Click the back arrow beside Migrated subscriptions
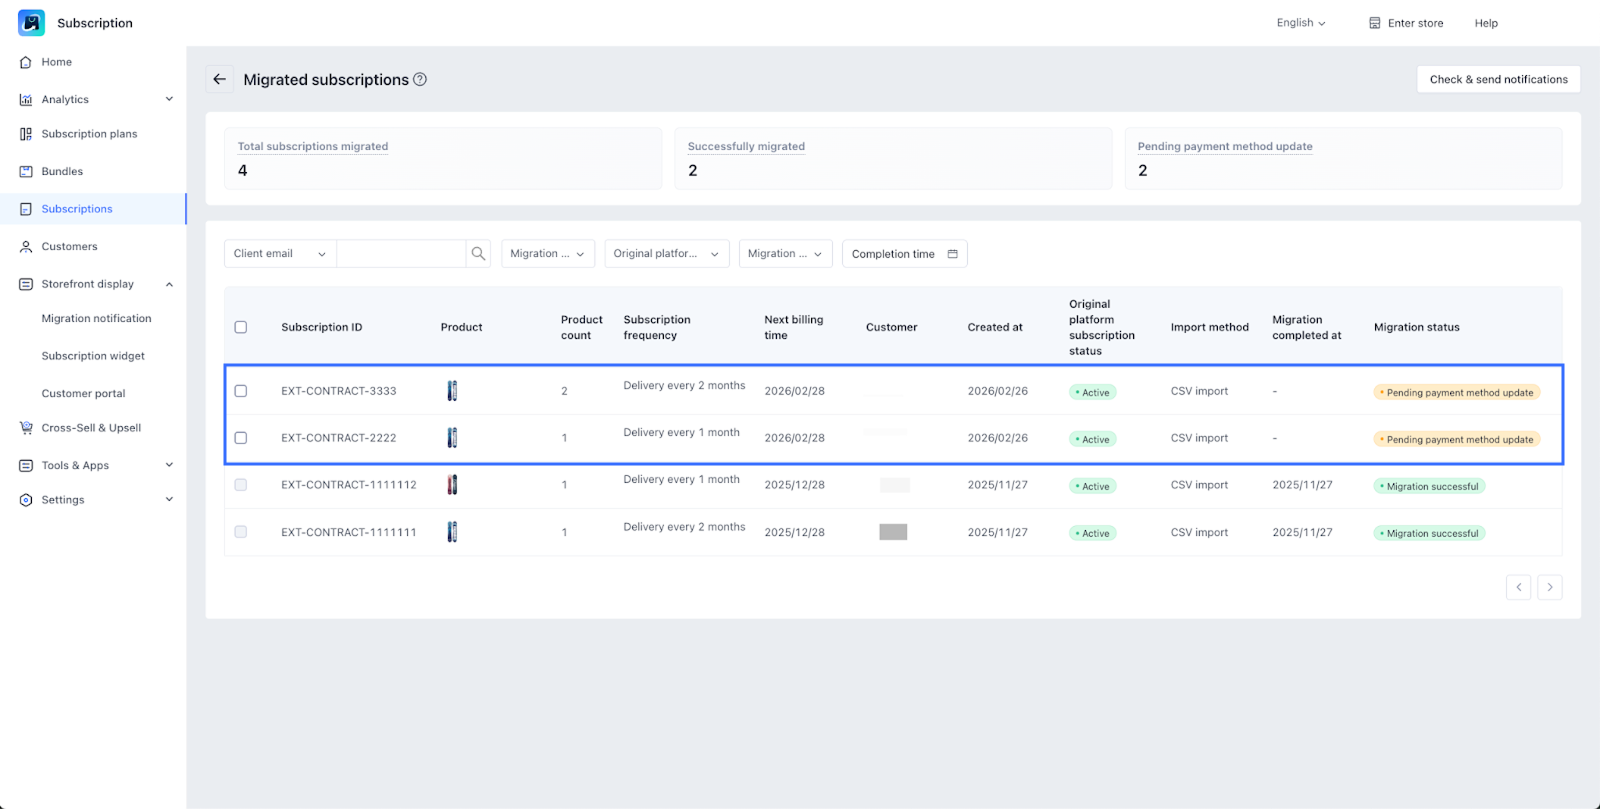 pyautogui.click(x=220, y=79)
